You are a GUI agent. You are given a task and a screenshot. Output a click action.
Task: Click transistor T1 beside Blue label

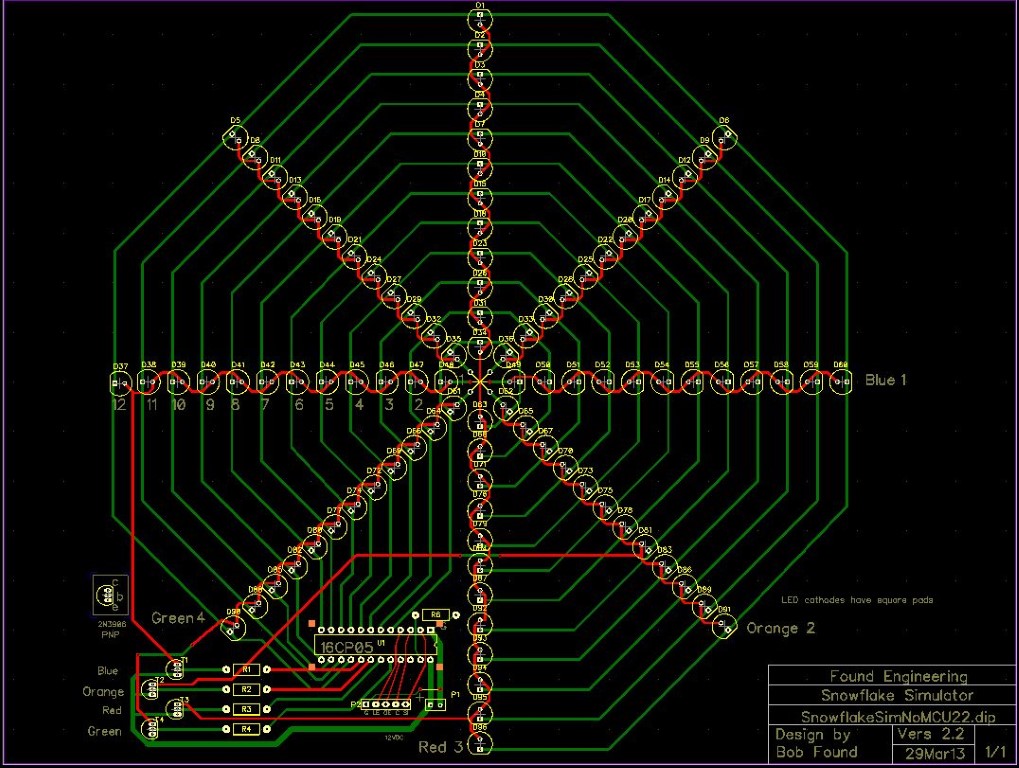click(177, 667)
